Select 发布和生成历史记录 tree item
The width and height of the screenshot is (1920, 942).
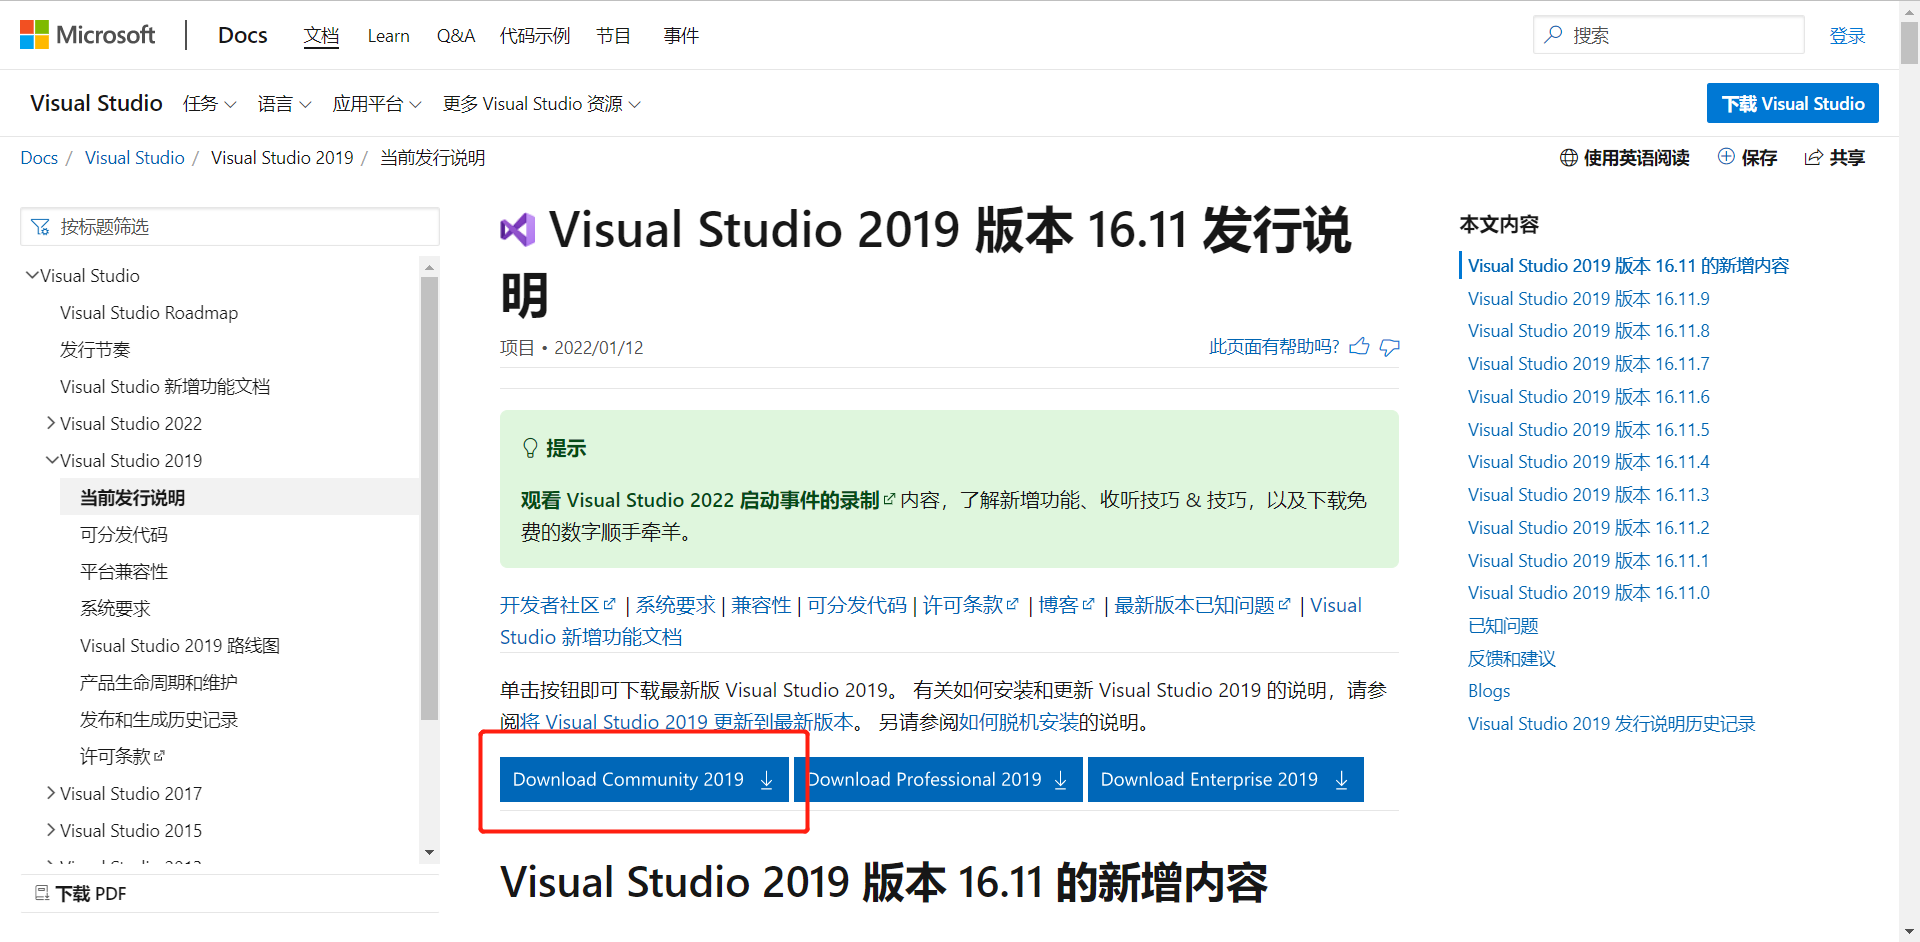tap(159, 719)
